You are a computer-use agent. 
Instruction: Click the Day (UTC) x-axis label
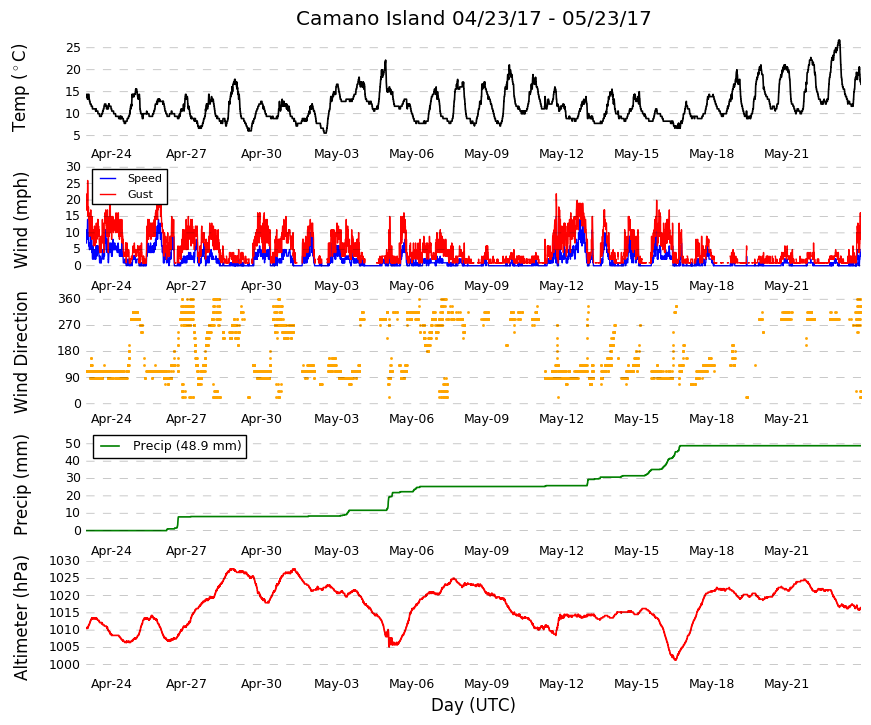tap(473, 705)
